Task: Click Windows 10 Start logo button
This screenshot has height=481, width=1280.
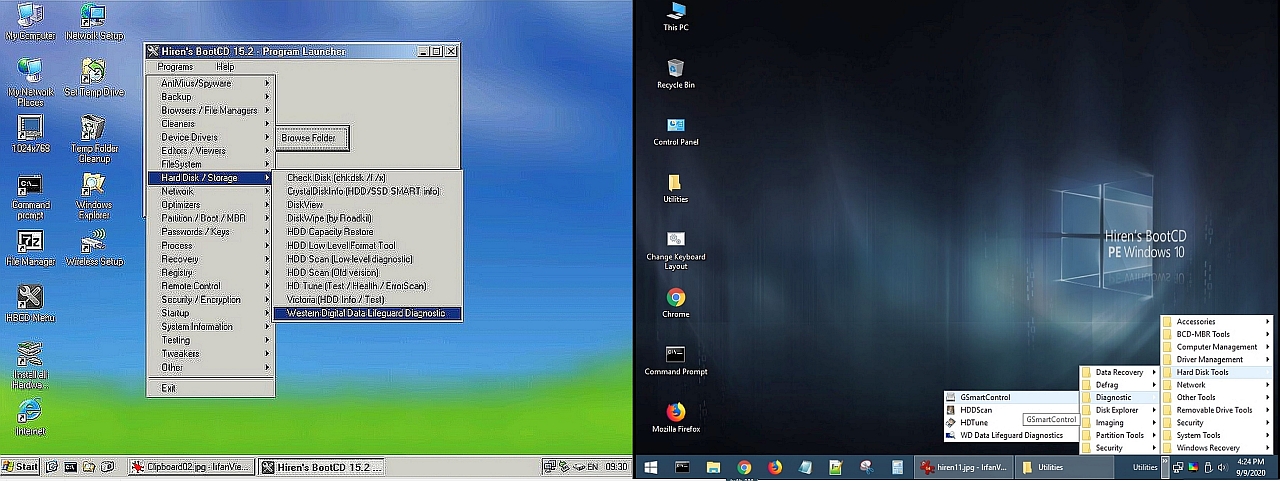Action: coord(650,467)
